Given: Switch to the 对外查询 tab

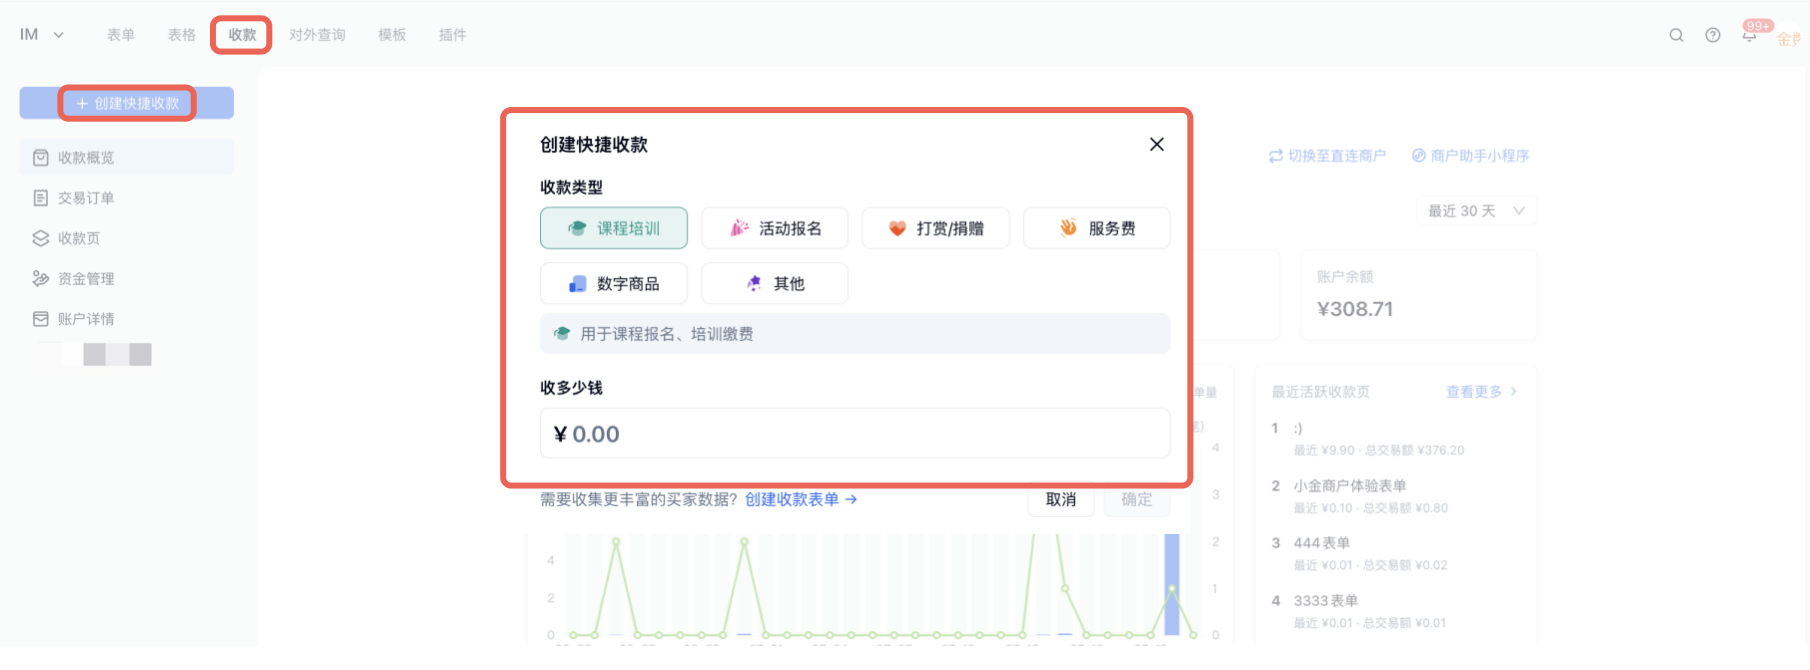Looking at the screenshot, I should click(317, 35).
